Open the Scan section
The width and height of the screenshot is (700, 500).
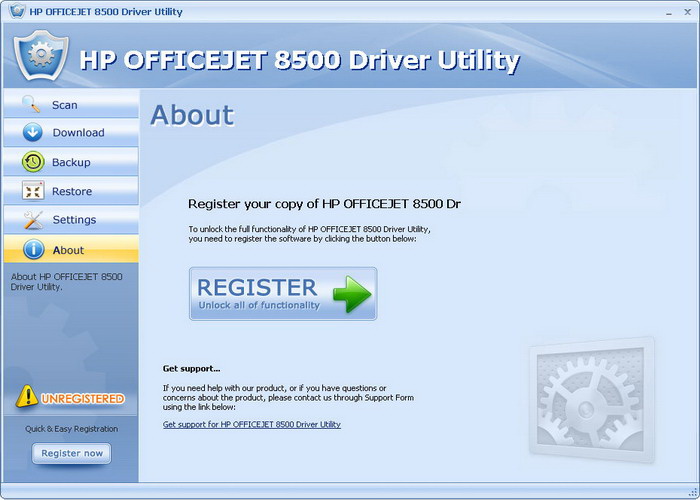click(71, 104)
